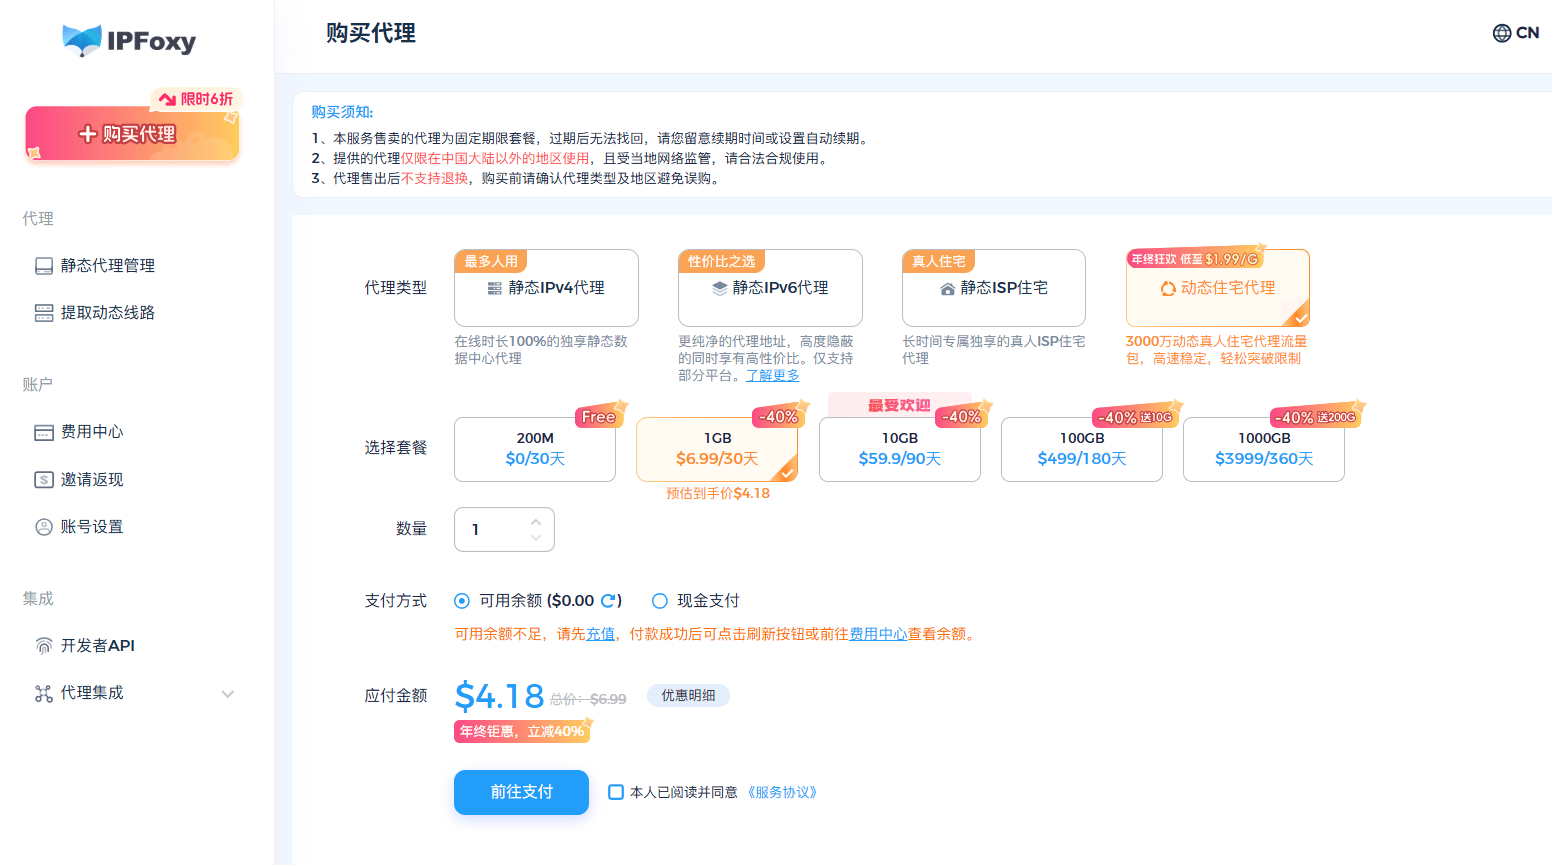This screenshot has width=1552, height=865.
Task: Select 静态IPv4代理 proxy type
Action: pos(546,288)
